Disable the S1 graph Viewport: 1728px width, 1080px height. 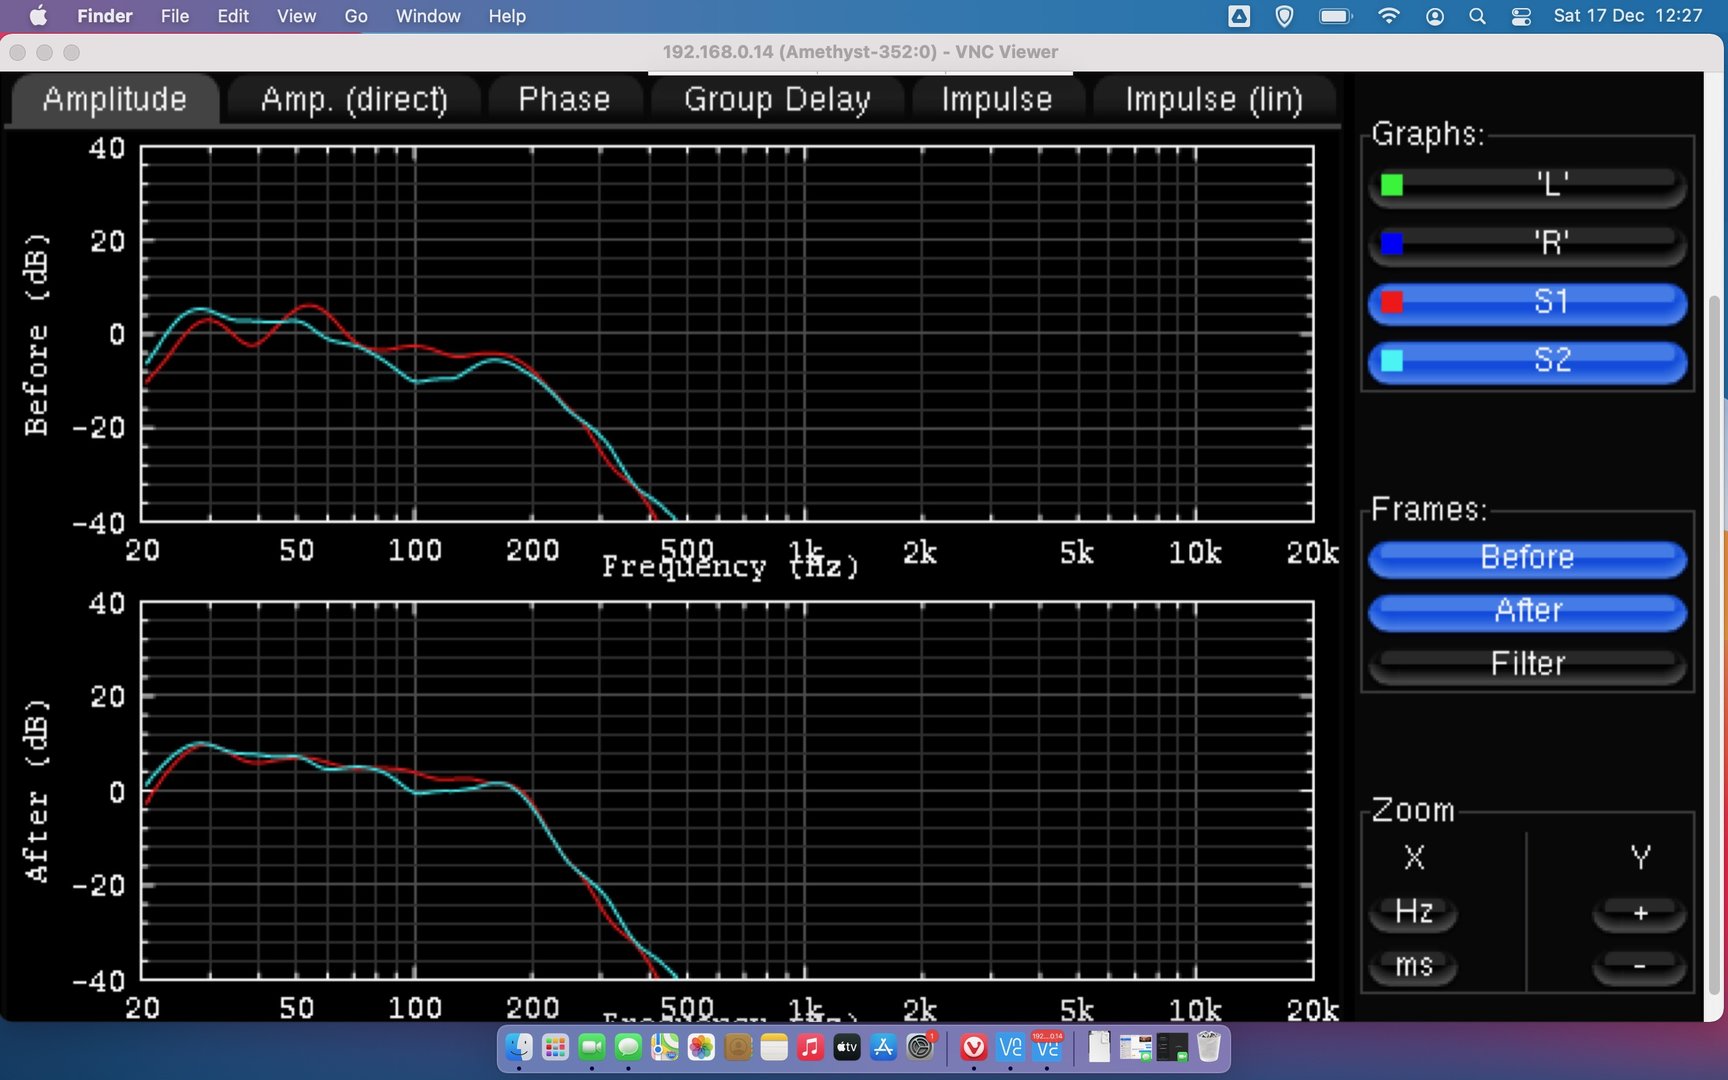1527,302
